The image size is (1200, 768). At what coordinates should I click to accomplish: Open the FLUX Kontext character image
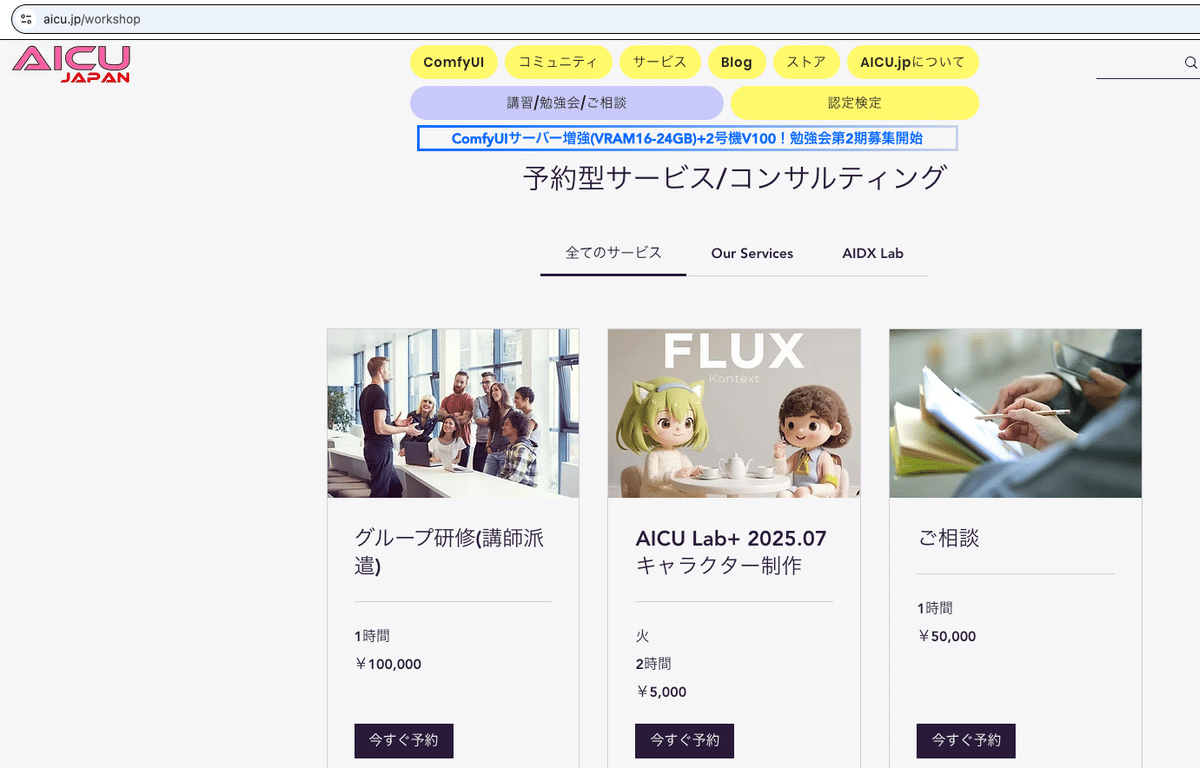pyautogui.click(x=734, y=413)
